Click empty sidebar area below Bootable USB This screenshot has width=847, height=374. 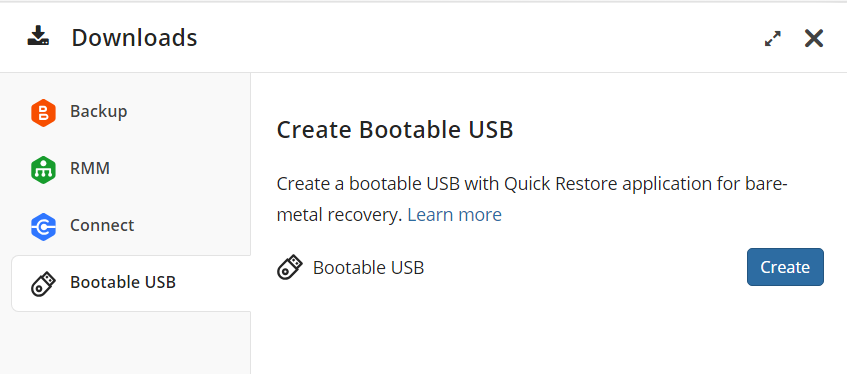125,343
